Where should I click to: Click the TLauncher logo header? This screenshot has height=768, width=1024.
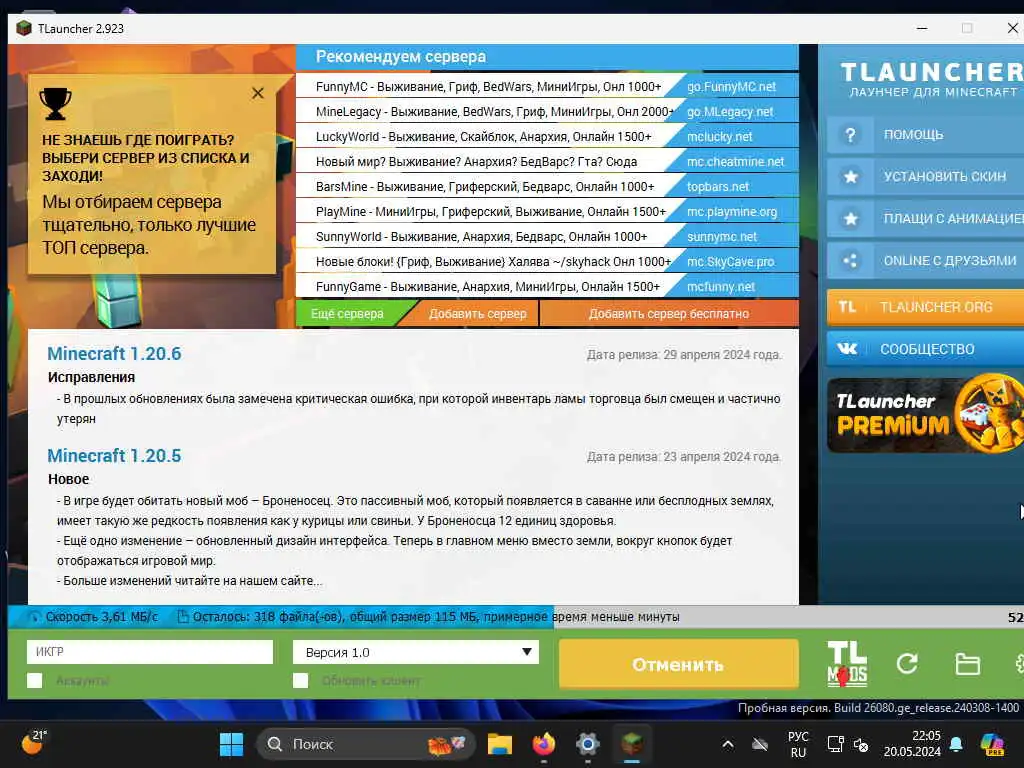click(932, 79)
